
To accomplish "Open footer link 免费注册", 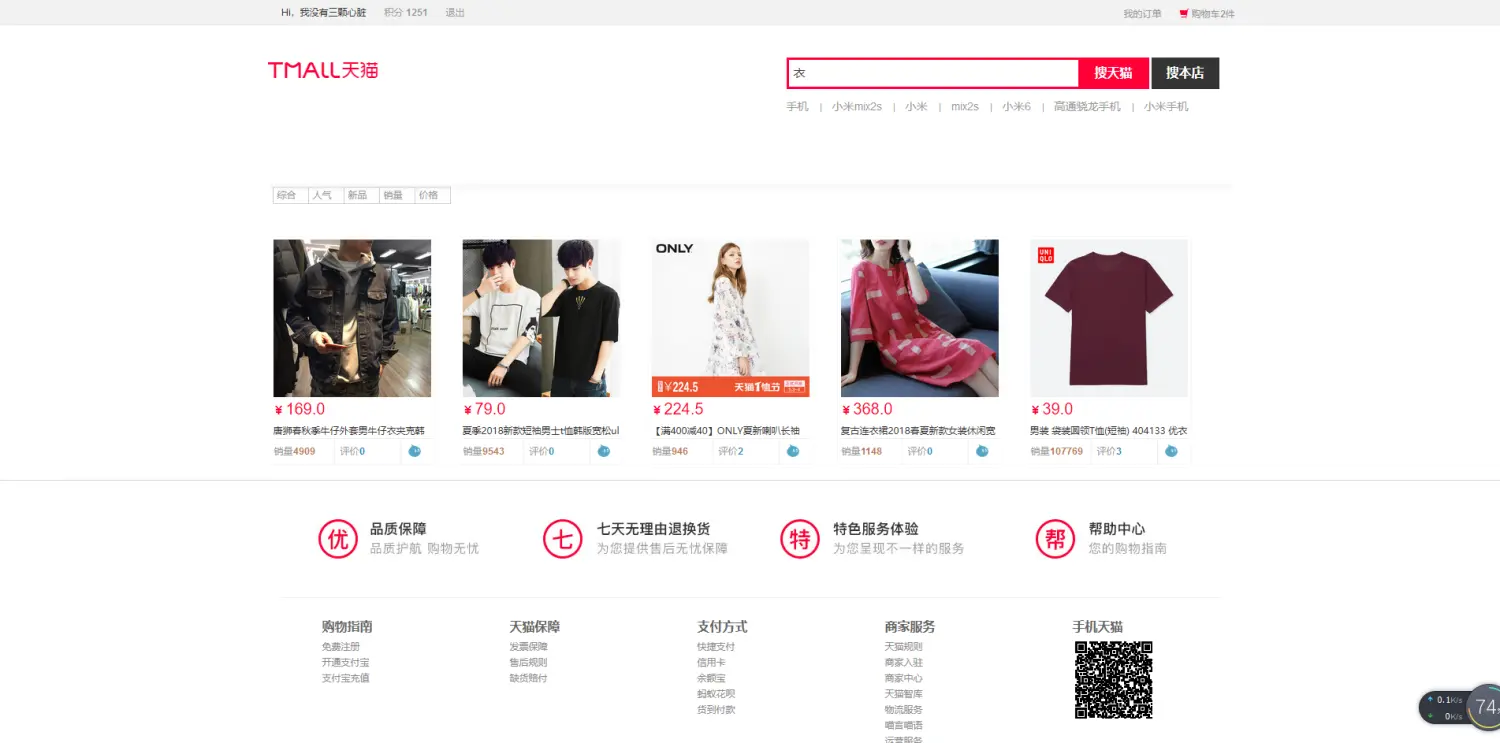I will [x=341, y=647].
